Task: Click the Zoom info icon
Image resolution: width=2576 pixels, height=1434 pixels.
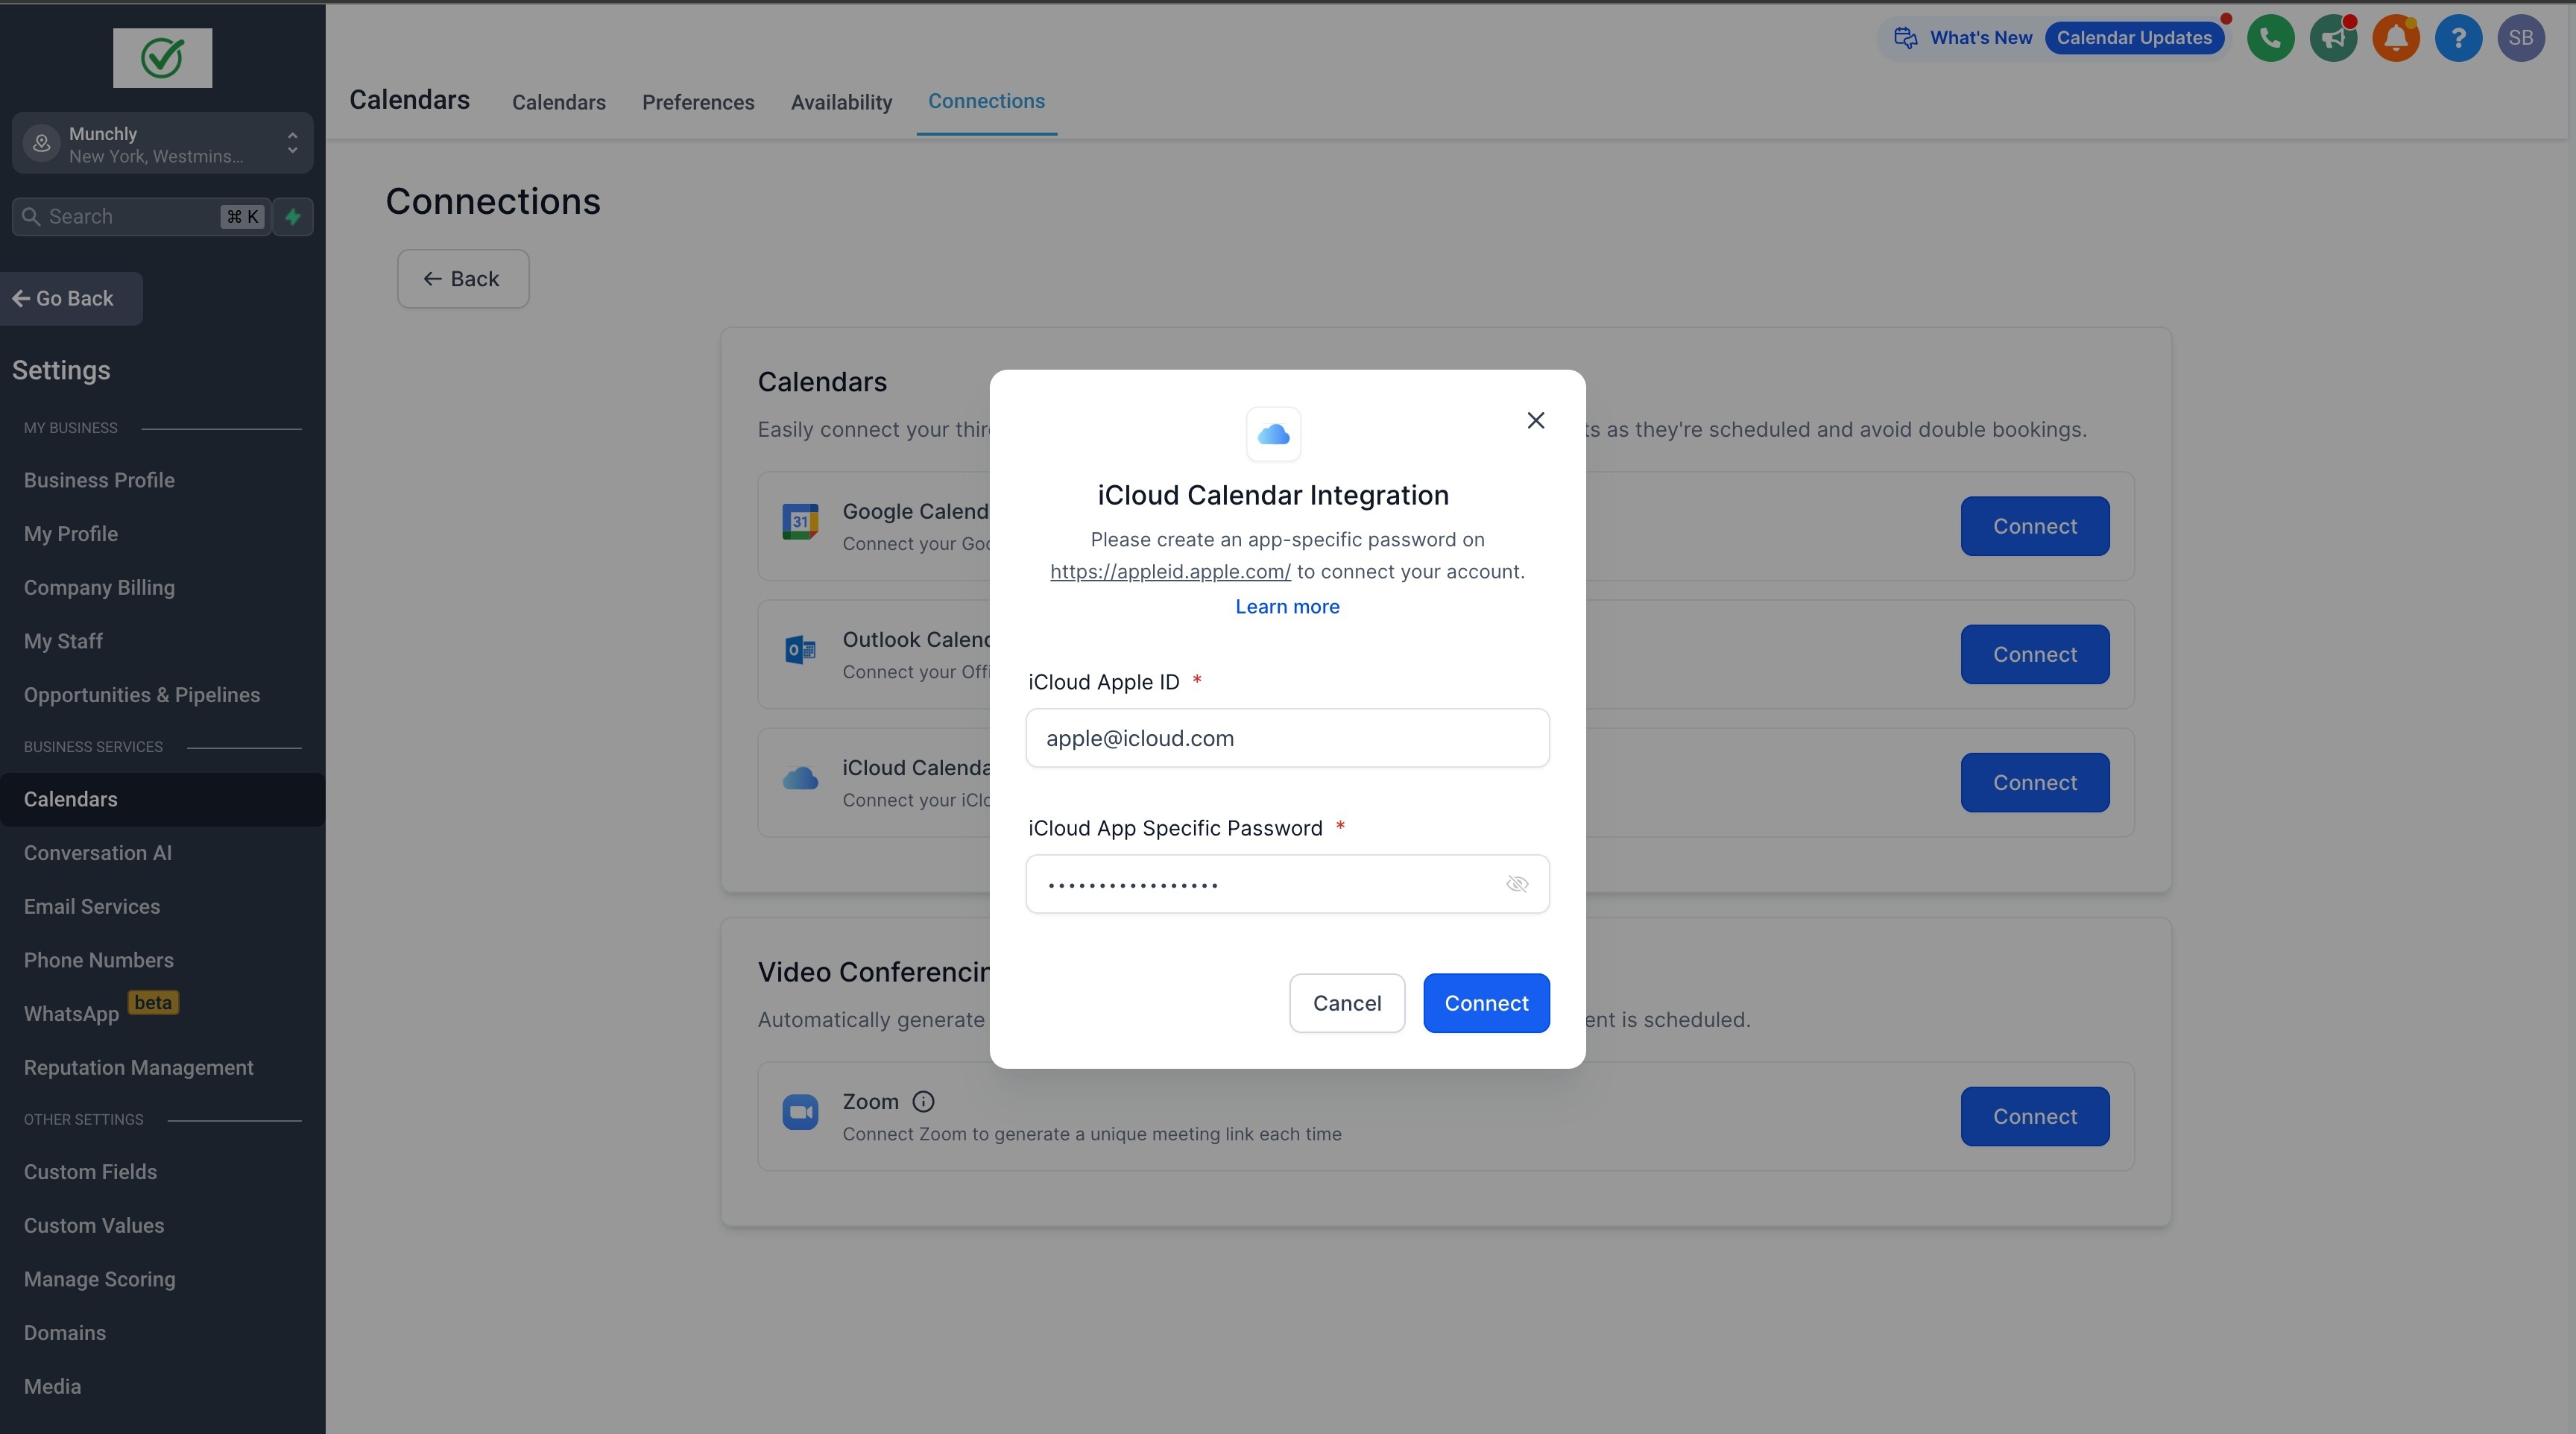Action: [923, 1101]
